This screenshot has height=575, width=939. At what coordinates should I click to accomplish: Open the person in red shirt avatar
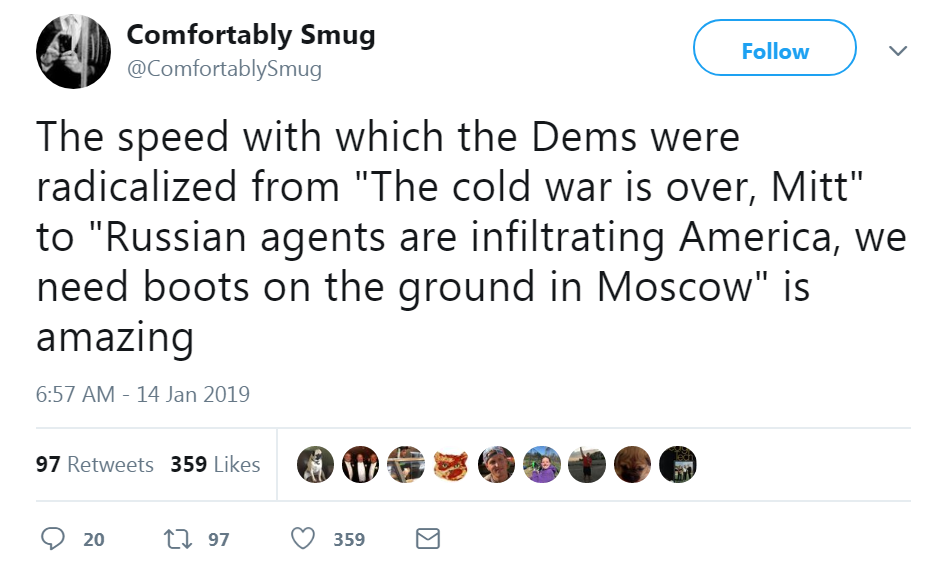click(587, 464)
